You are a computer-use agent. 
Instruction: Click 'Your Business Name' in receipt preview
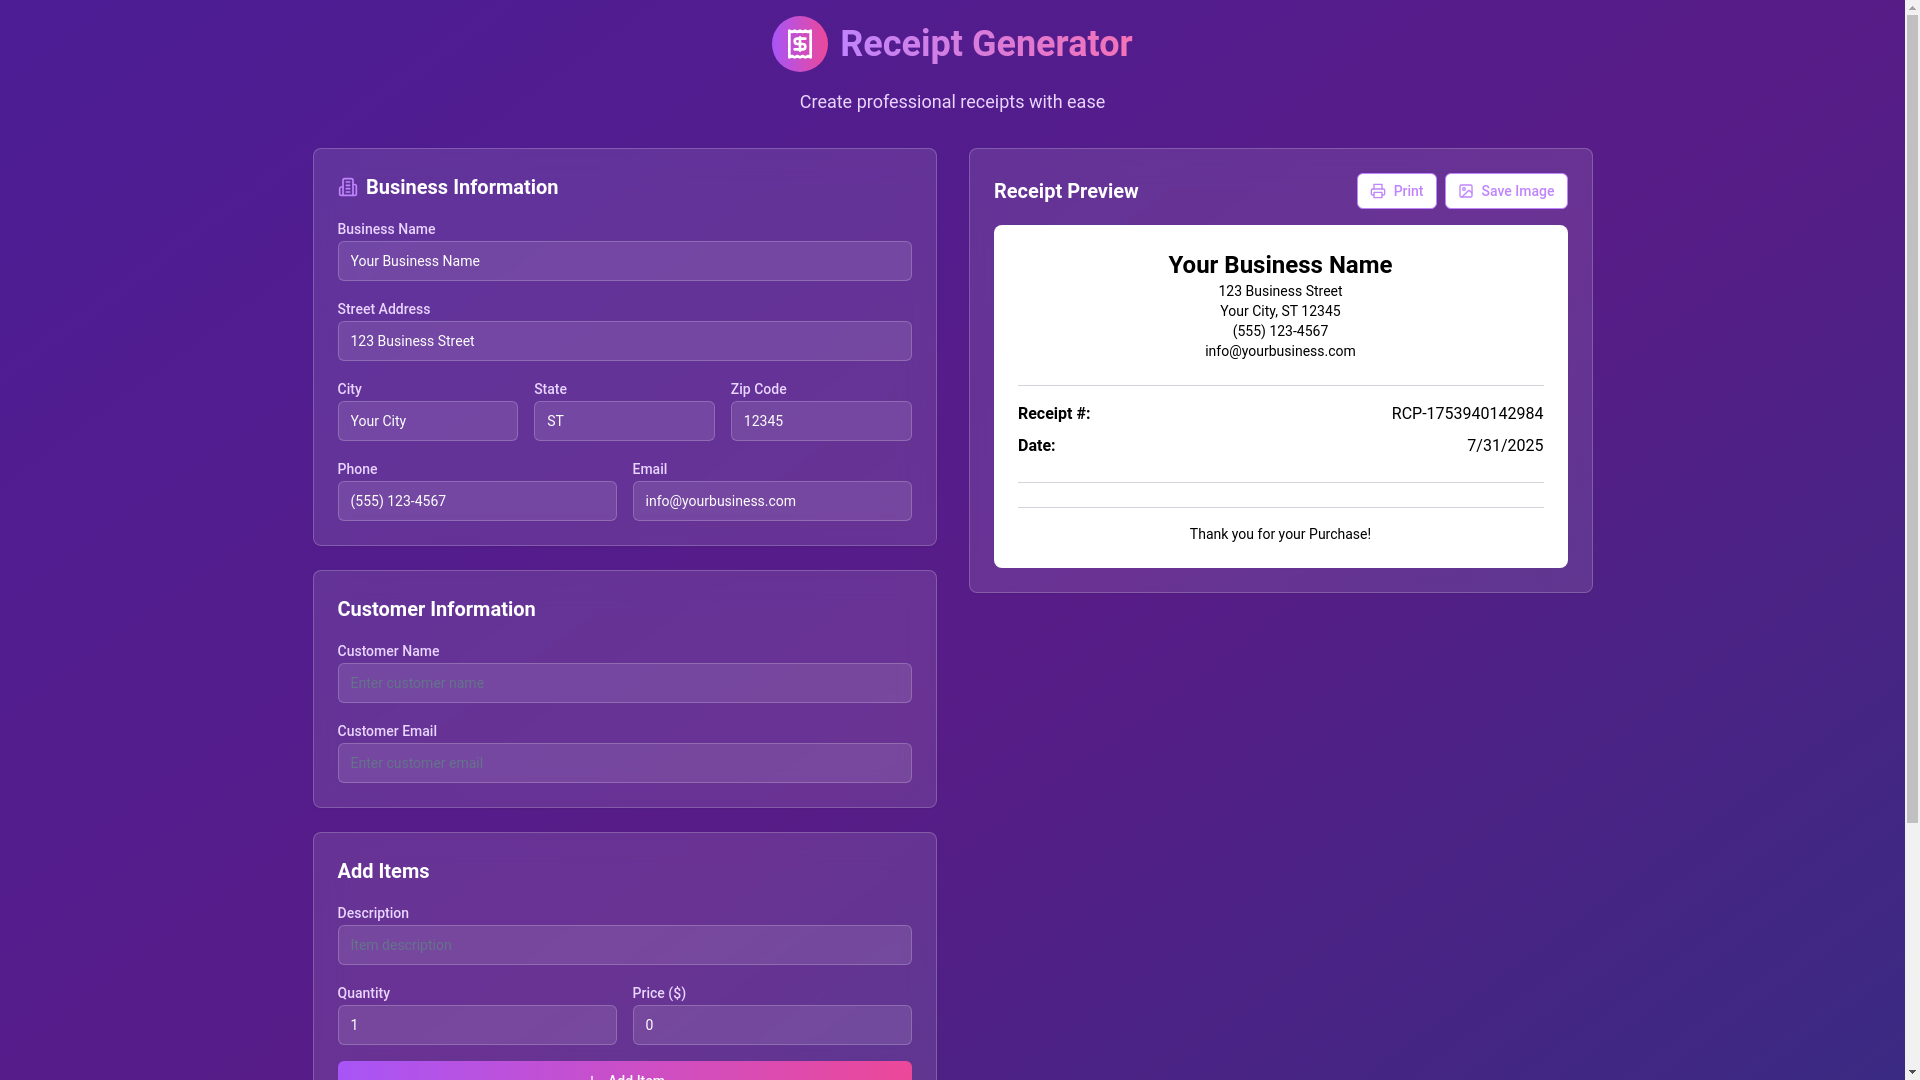pos(1280,265)
